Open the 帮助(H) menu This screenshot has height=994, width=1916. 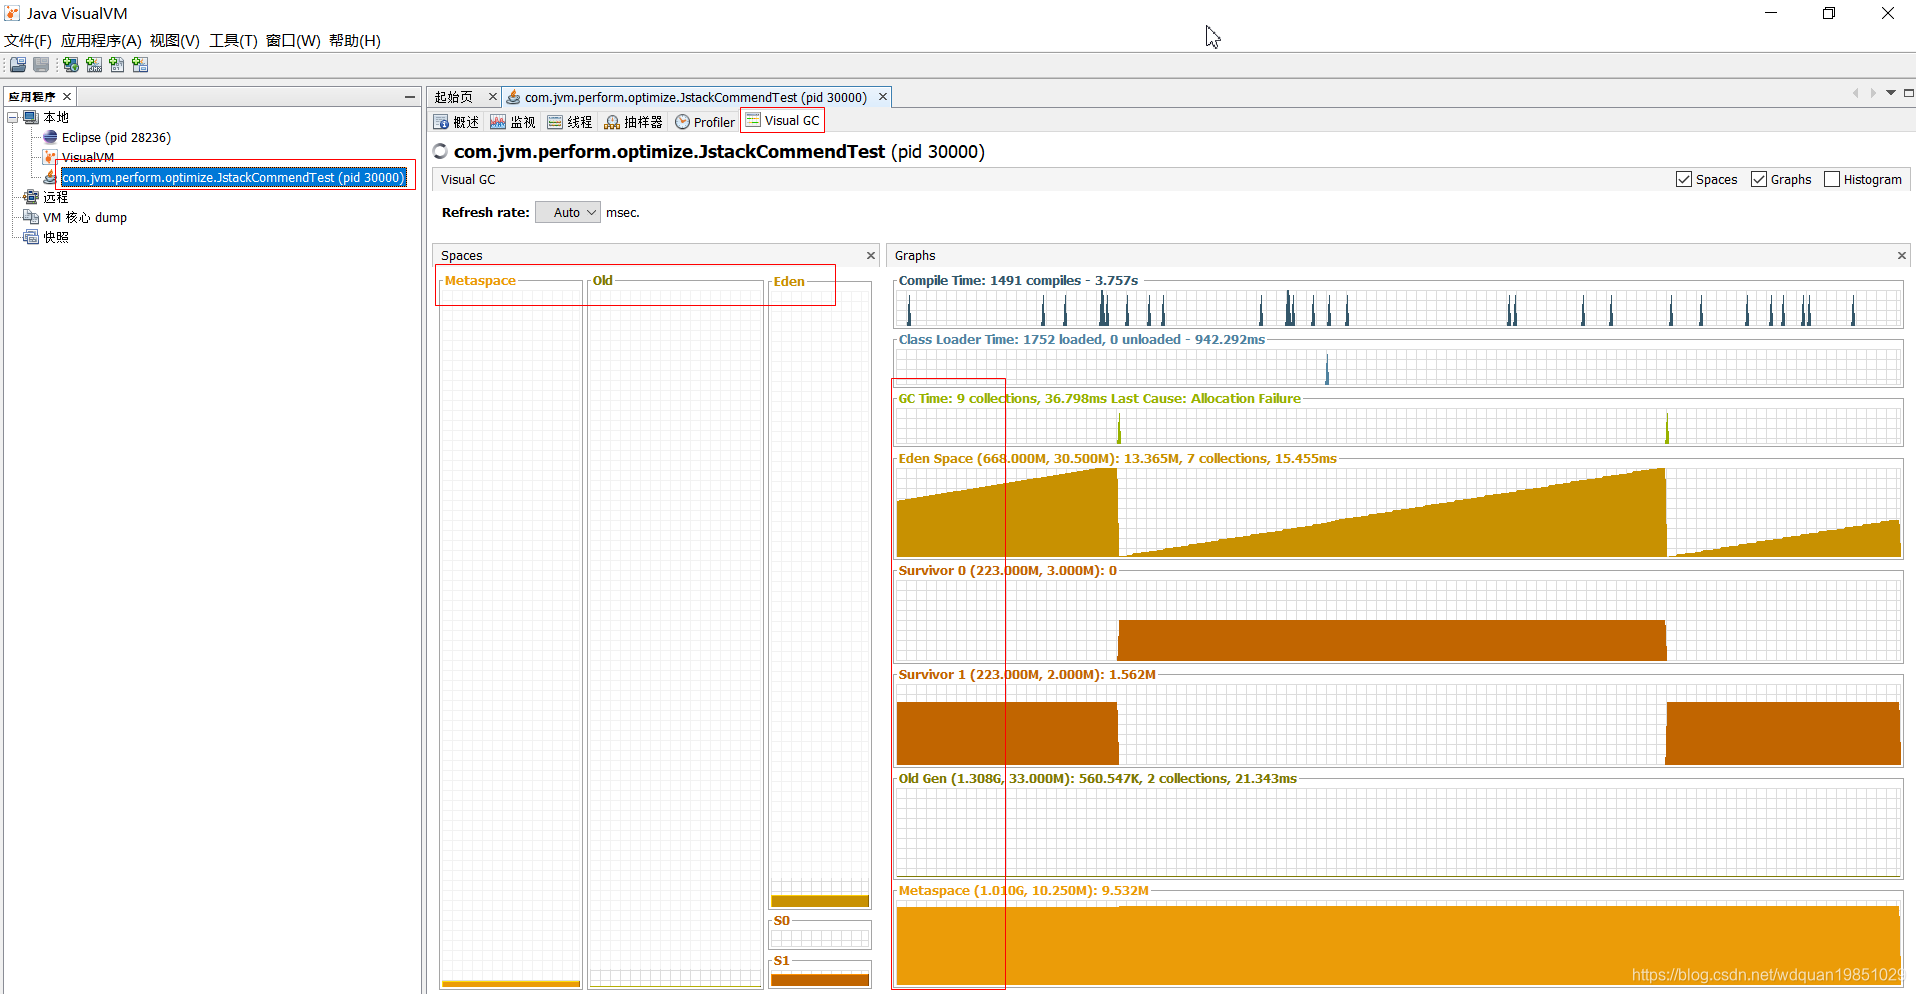[355, 41]
